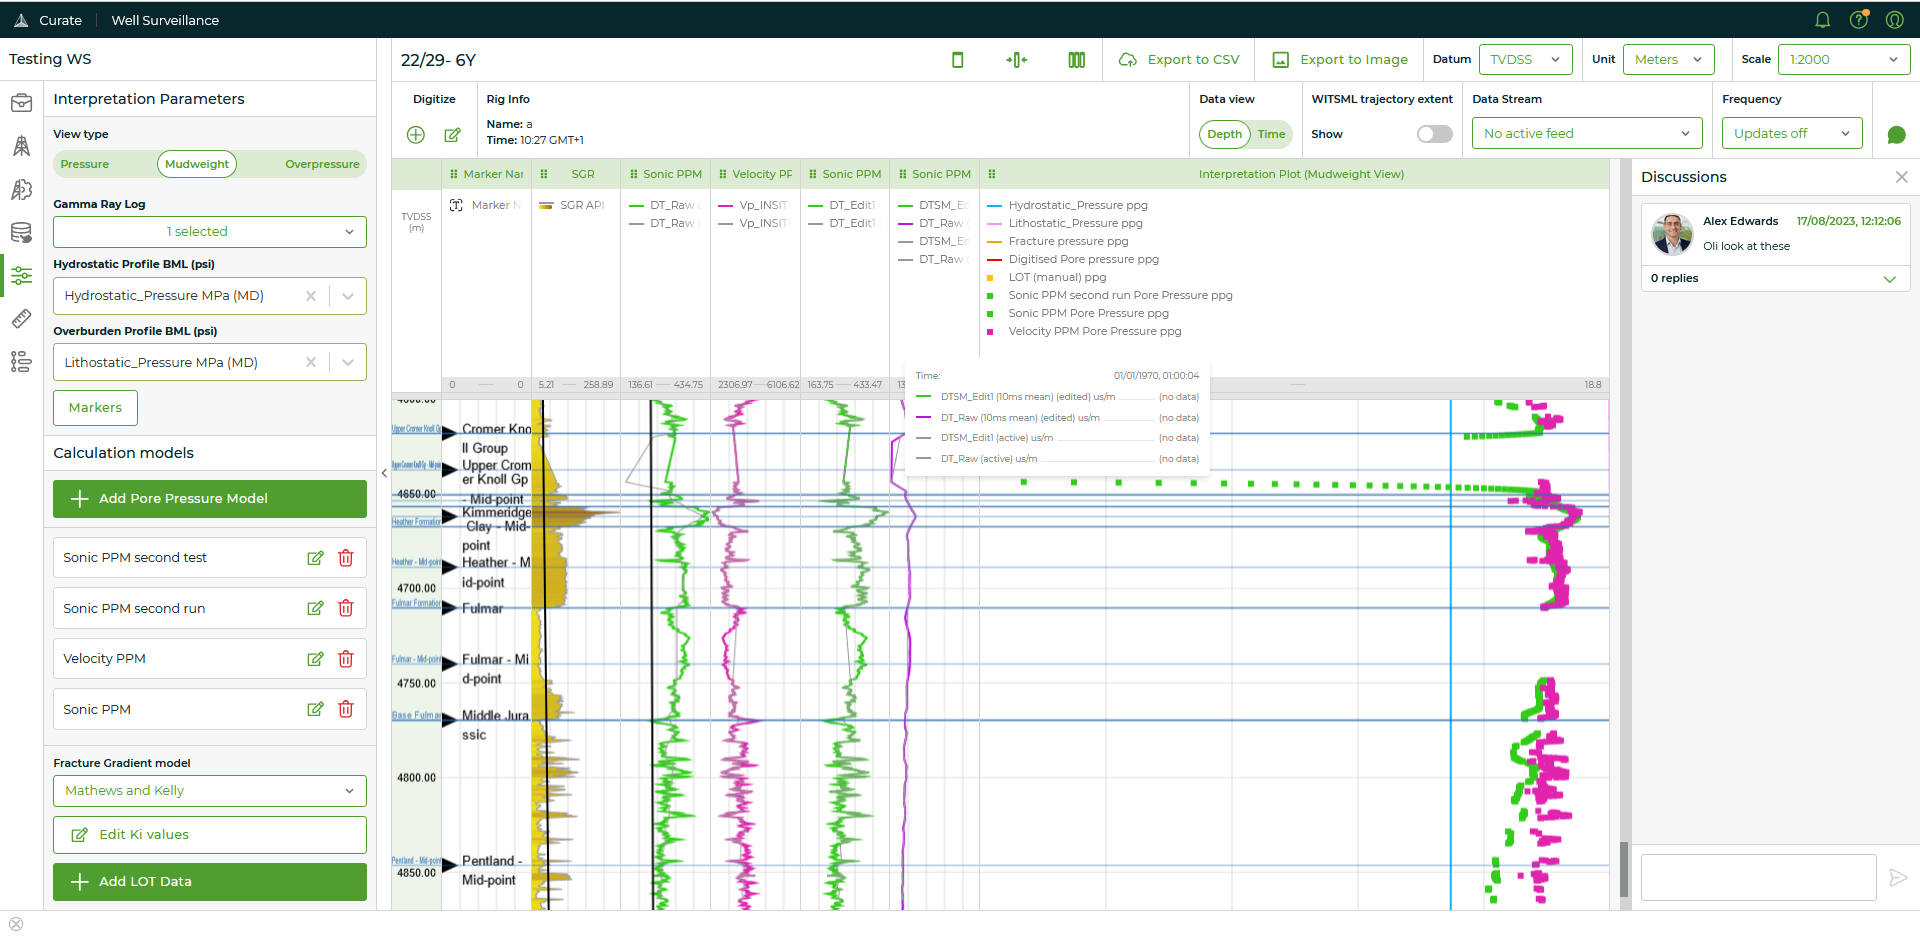Select the Velocity PPM track header
This screenshot has width=1920, height=937.
coord(756,174)
